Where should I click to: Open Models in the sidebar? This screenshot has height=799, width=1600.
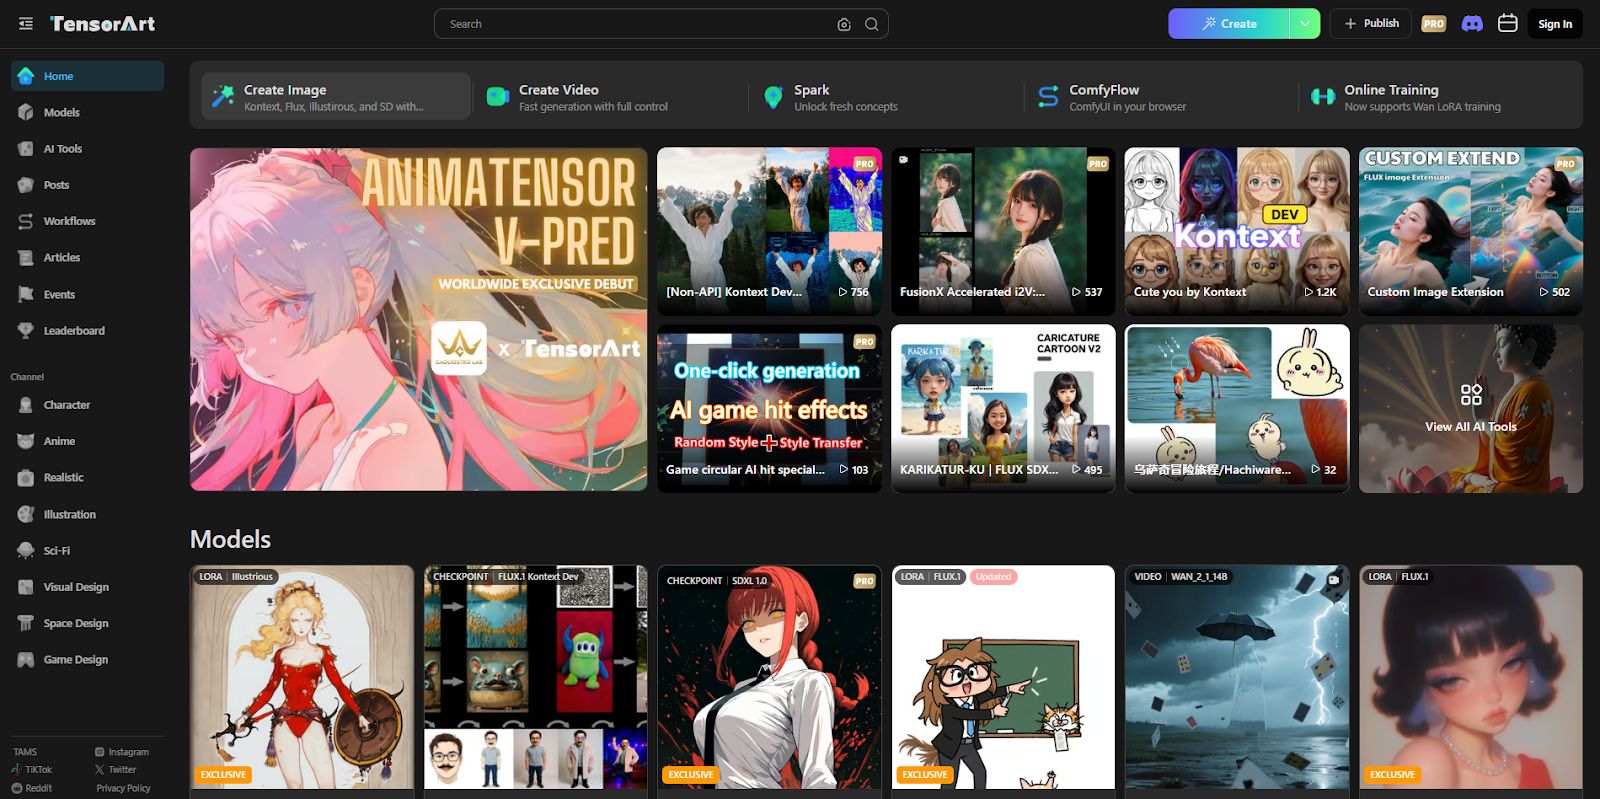pyautogui.click(x=88, y=112)
